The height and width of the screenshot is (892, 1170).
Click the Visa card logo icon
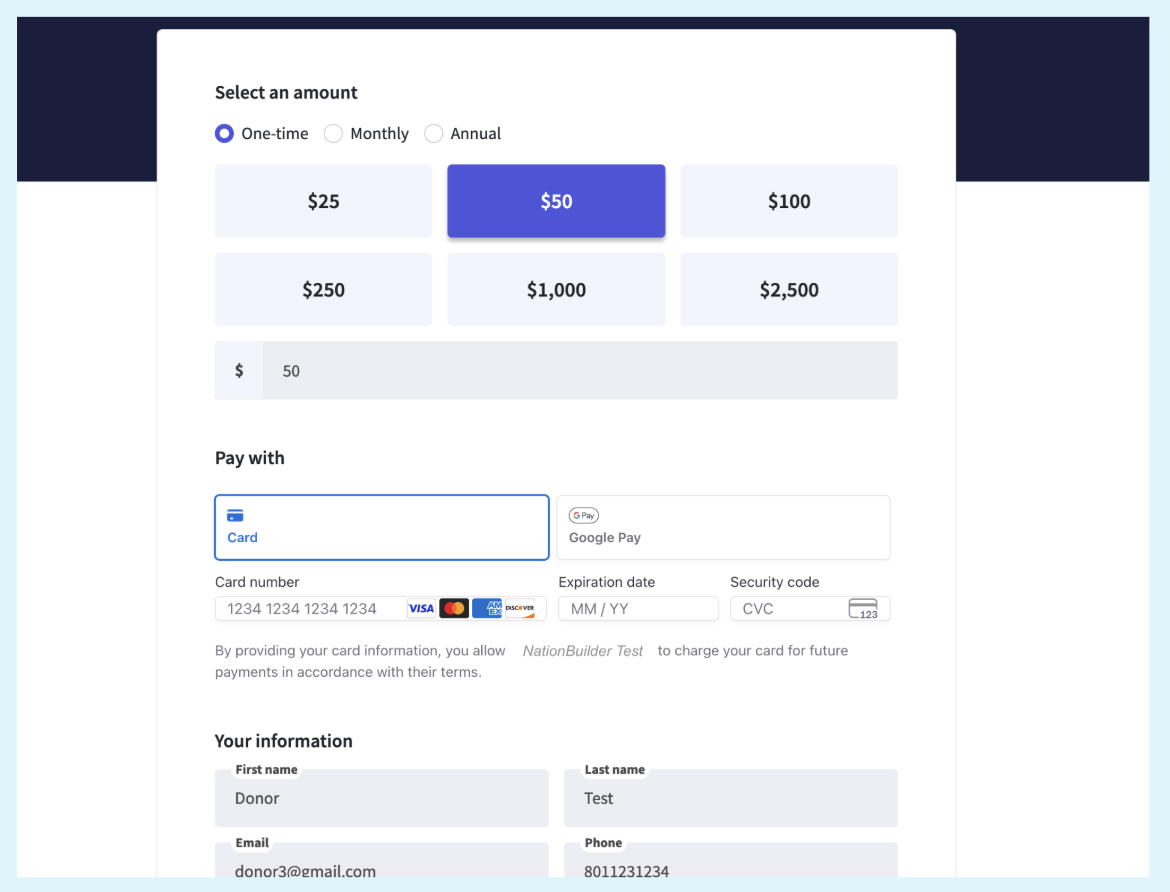point(421,609)
